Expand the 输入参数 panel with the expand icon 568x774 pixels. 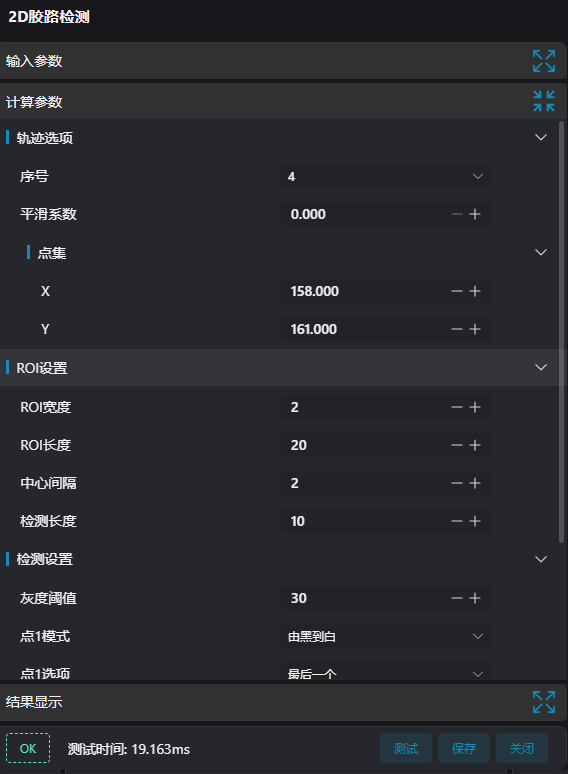pyautogui.click(x=544, y=61)
